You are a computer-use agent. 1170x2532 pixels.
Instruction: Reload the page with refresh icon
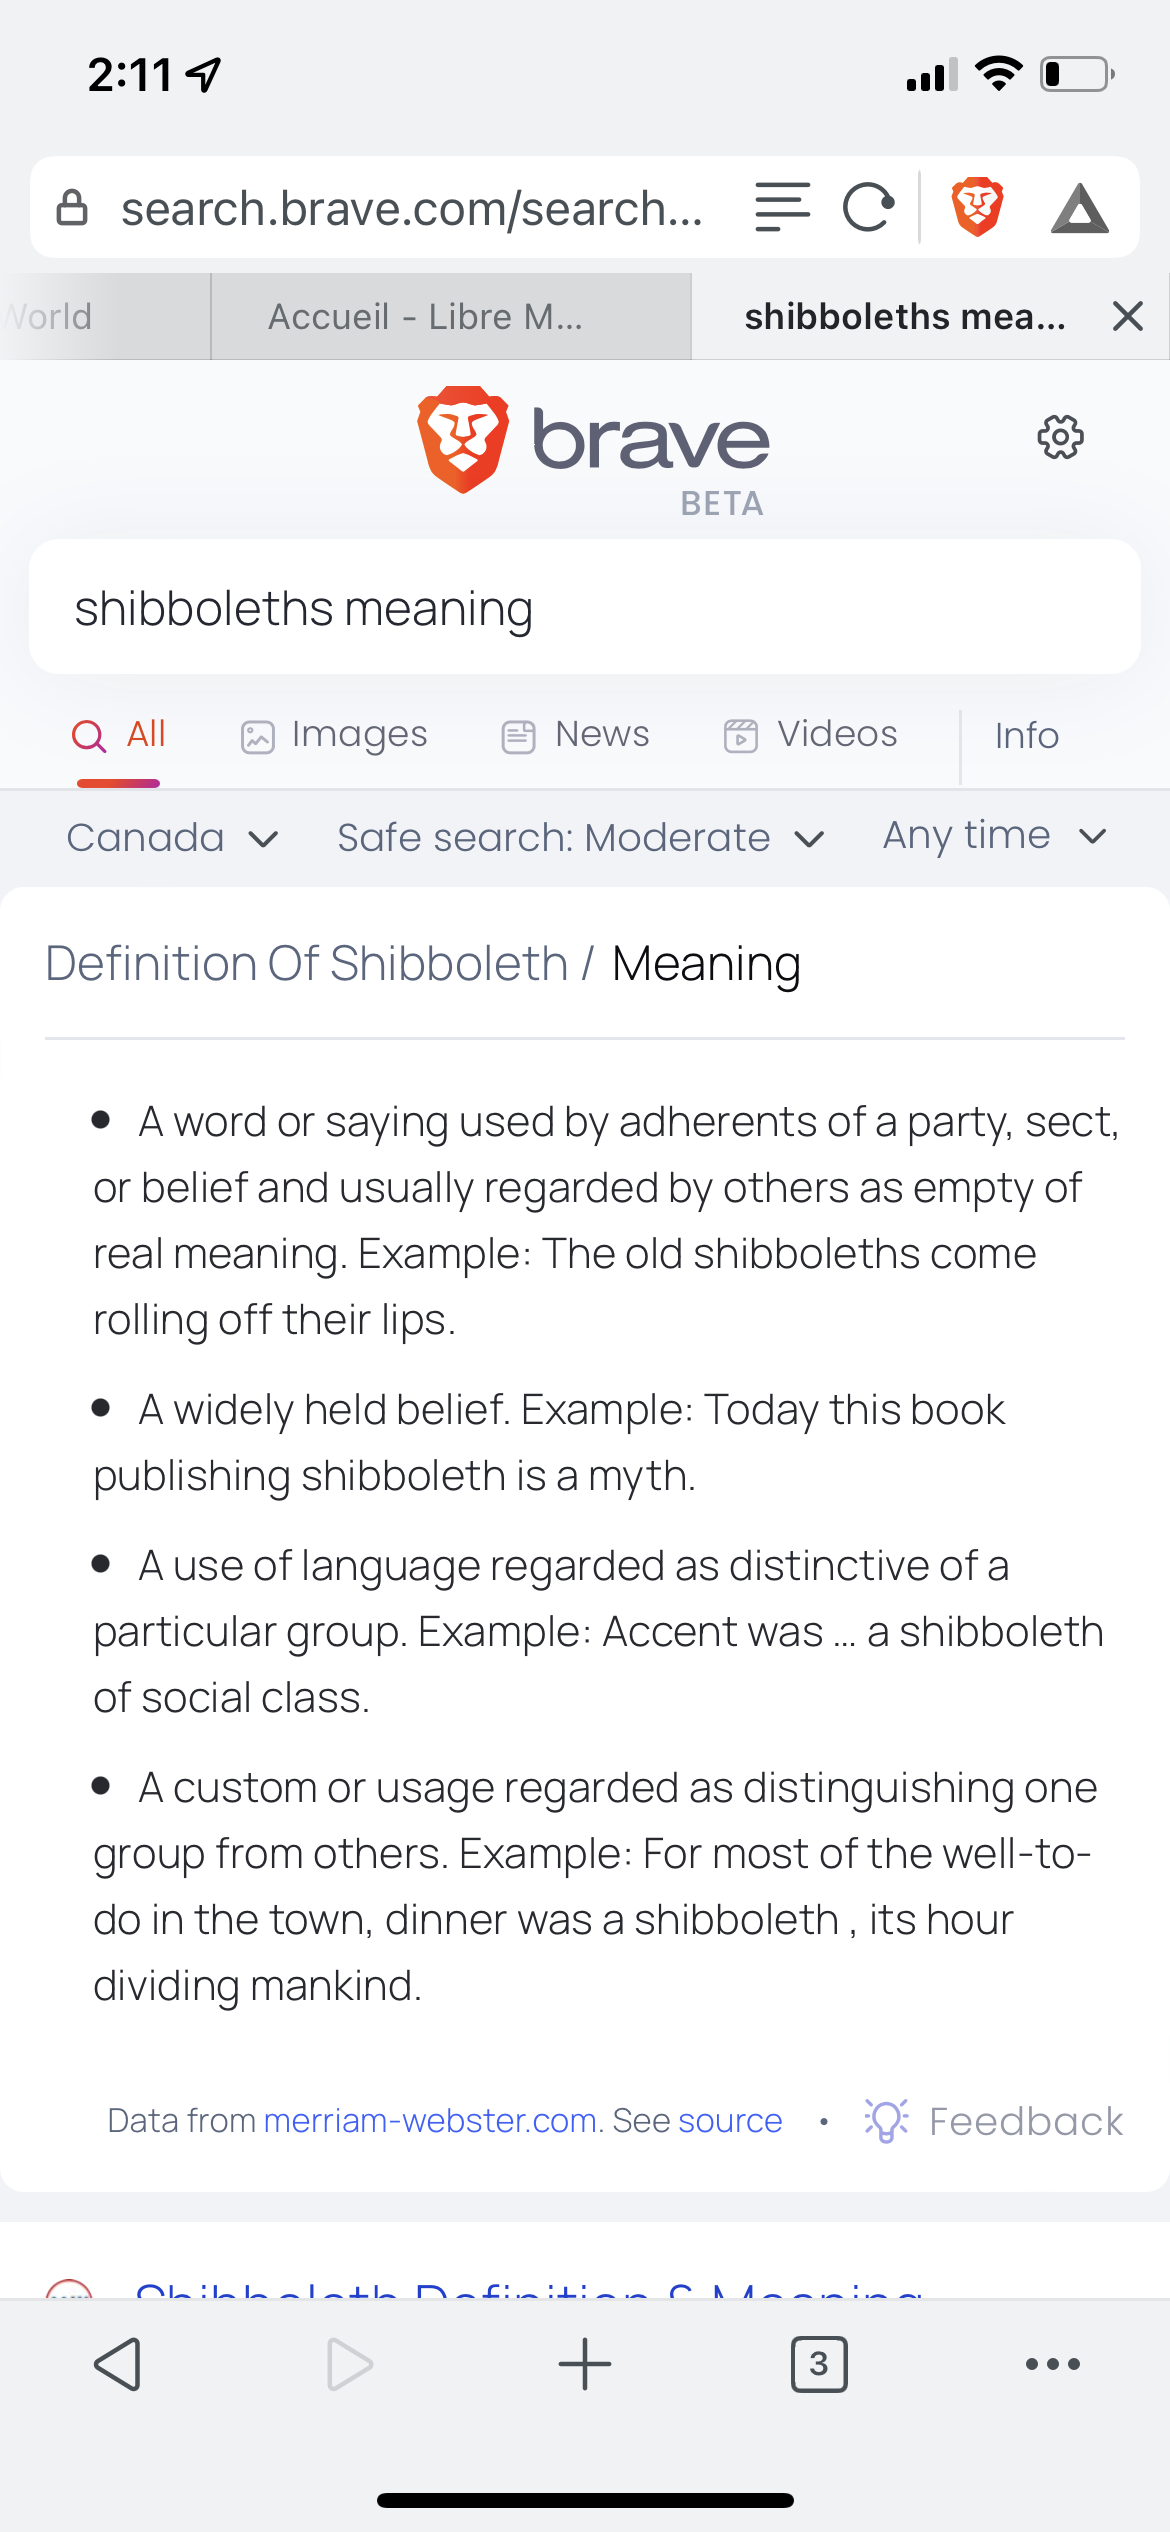tap(868, 208)
